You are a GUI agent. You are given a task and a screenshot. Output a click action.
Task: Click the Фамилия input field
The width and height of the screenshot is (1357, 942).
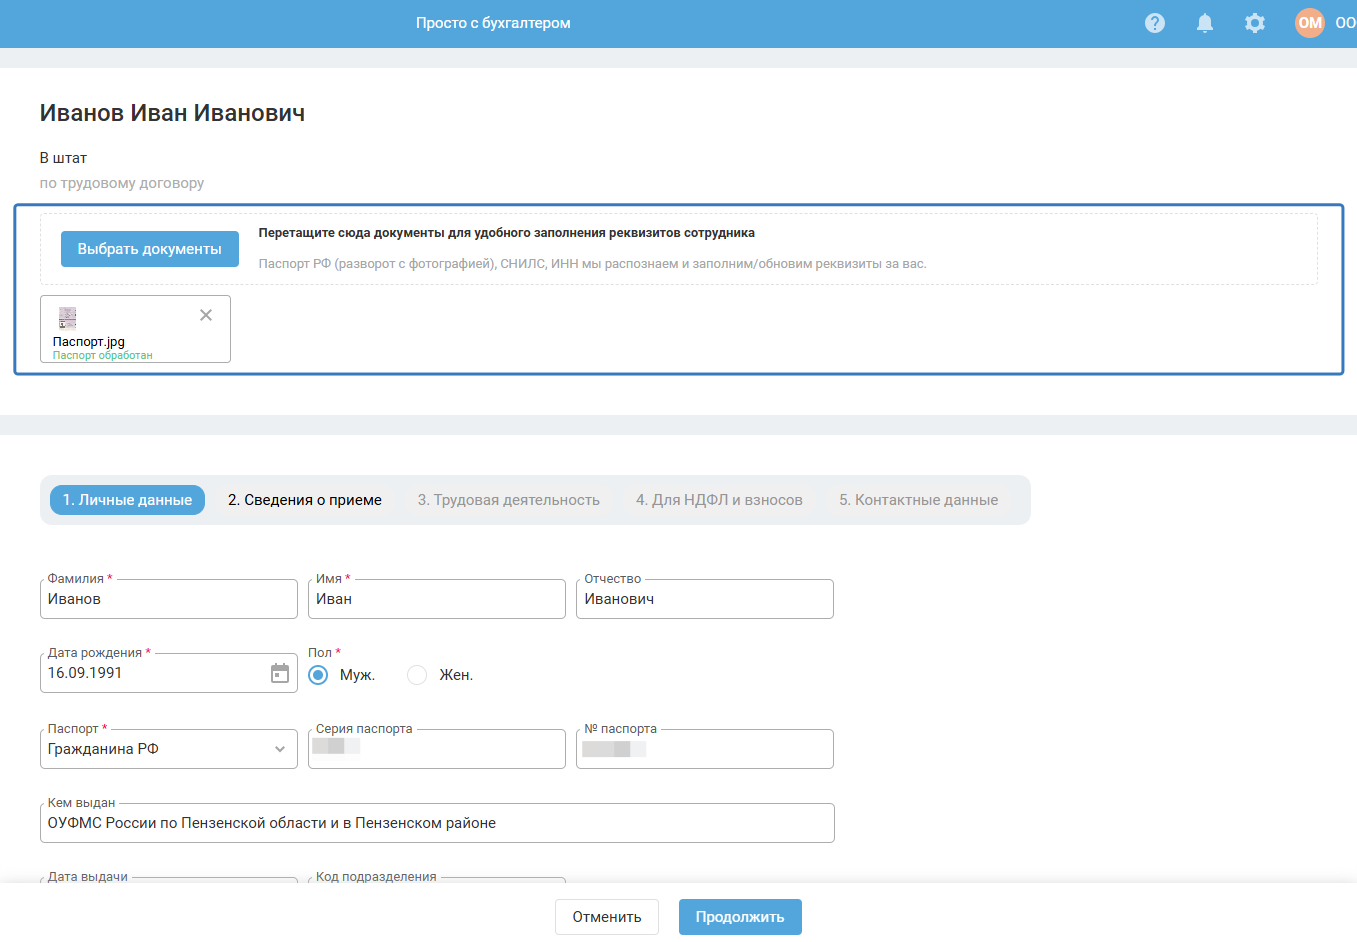point(169,599)
